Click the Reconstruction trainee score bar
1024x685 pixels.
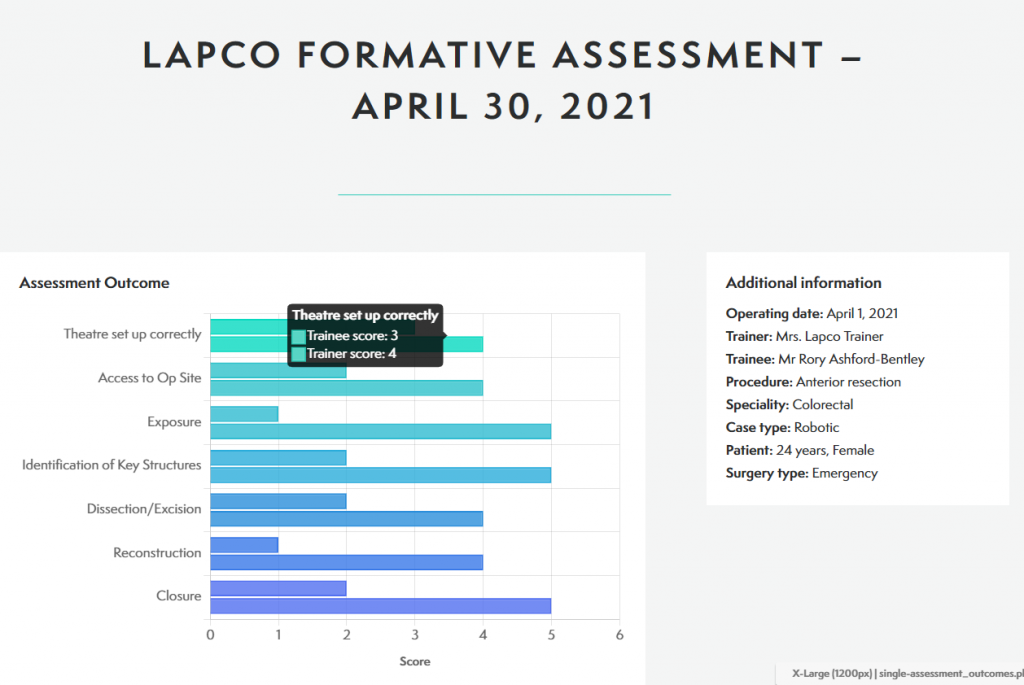[x=244, y=545]
